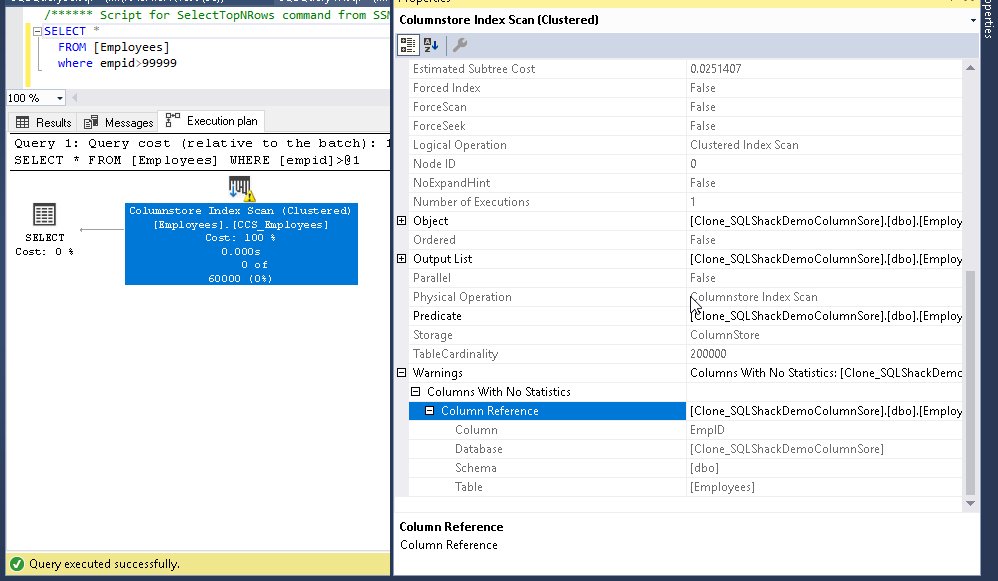998x581 pixels.
Task: Click the [Employees] table value in Properties
Action: 722,487
